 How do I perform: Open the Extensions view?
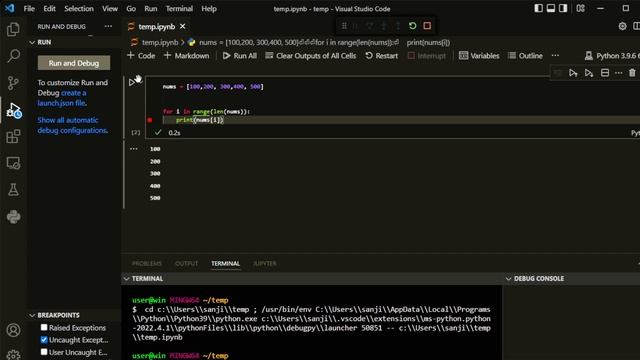pyautogui.click(x=13, y=136)
